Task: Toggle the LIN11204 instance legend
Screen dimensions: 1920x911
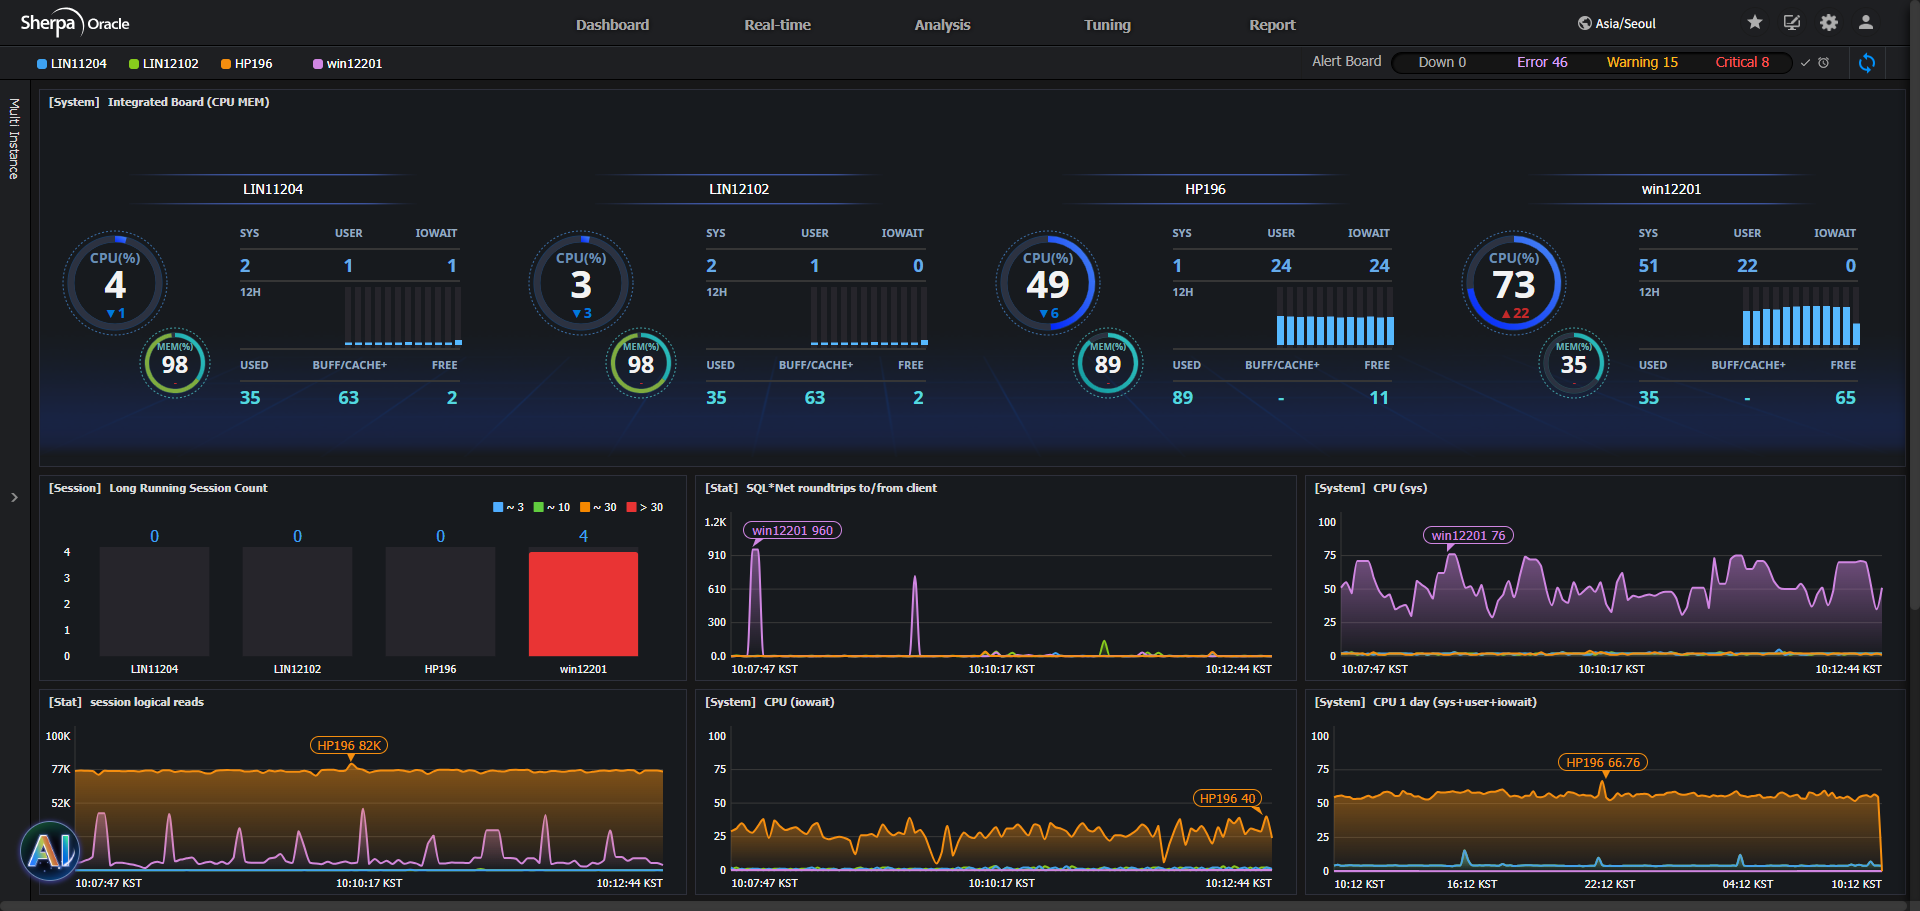Action: tap(72, 64)
